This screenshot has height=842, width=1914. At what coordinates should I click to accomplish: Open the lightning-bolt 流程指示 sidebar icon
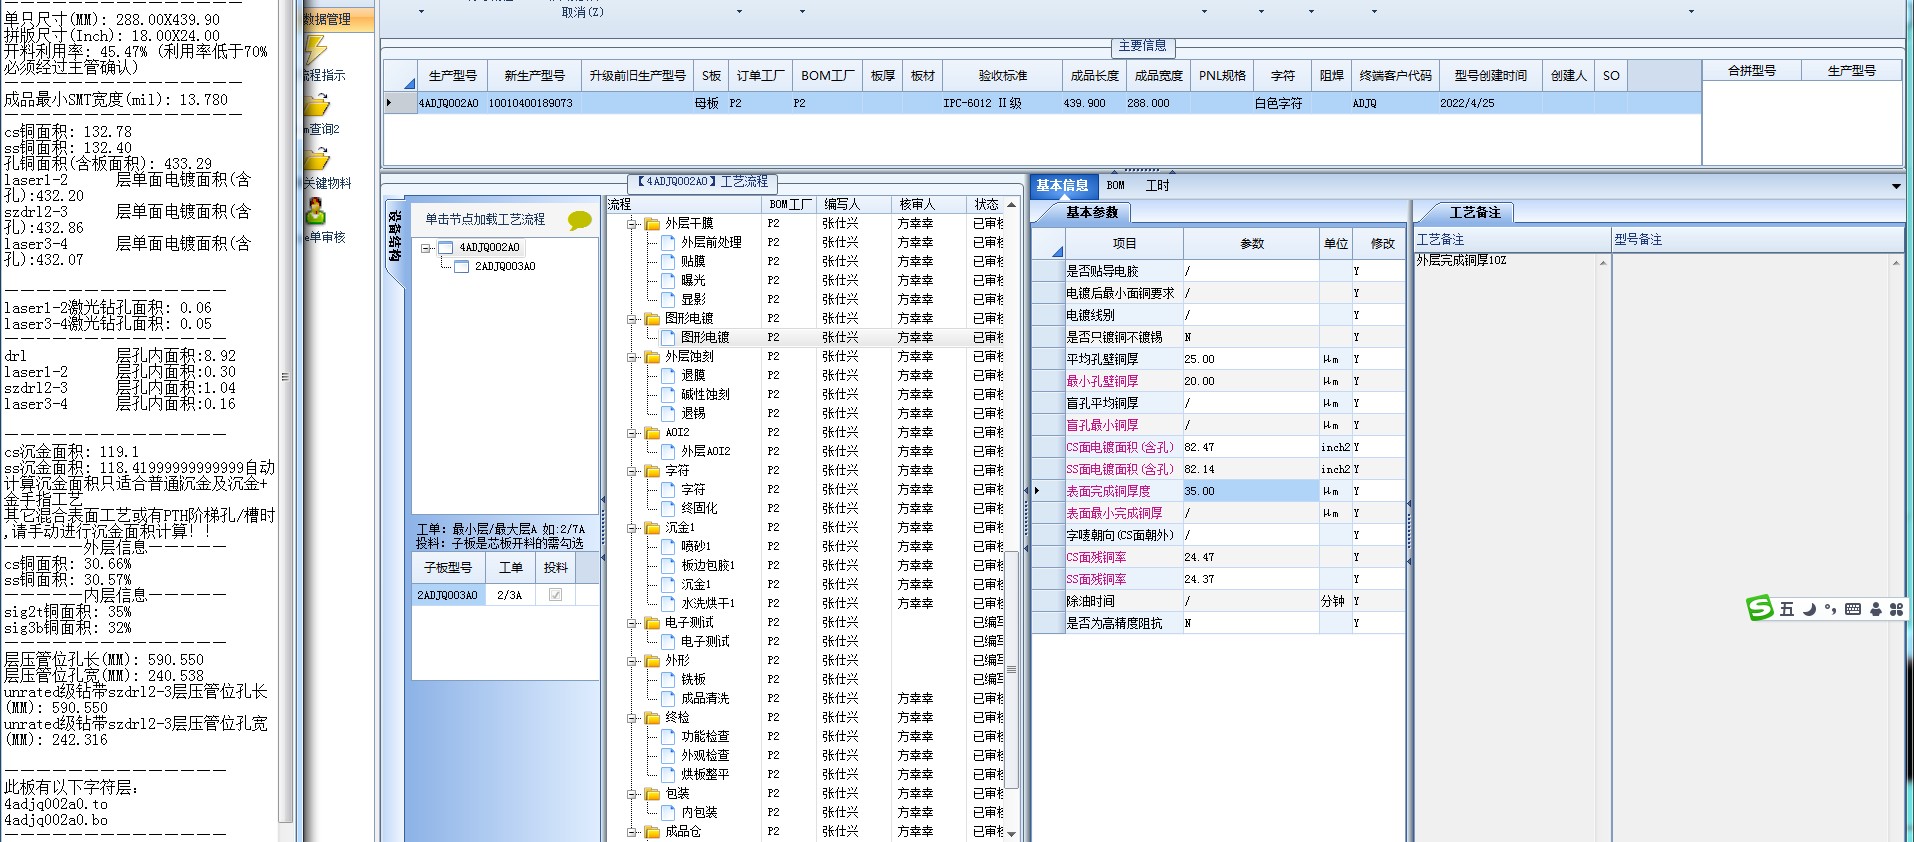point(316,51)
